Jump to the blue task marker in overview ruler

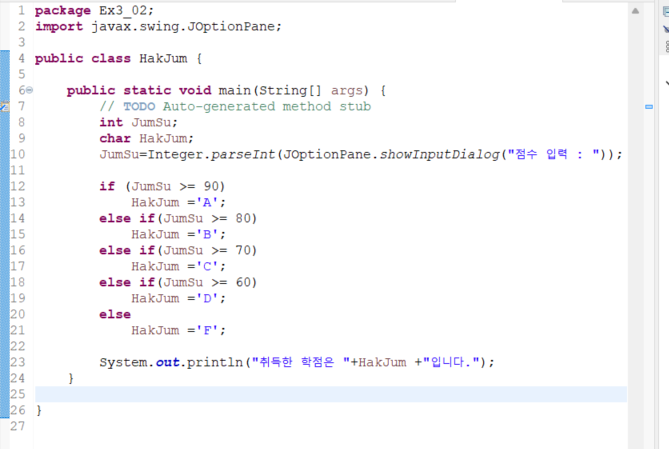click(649, 107)
